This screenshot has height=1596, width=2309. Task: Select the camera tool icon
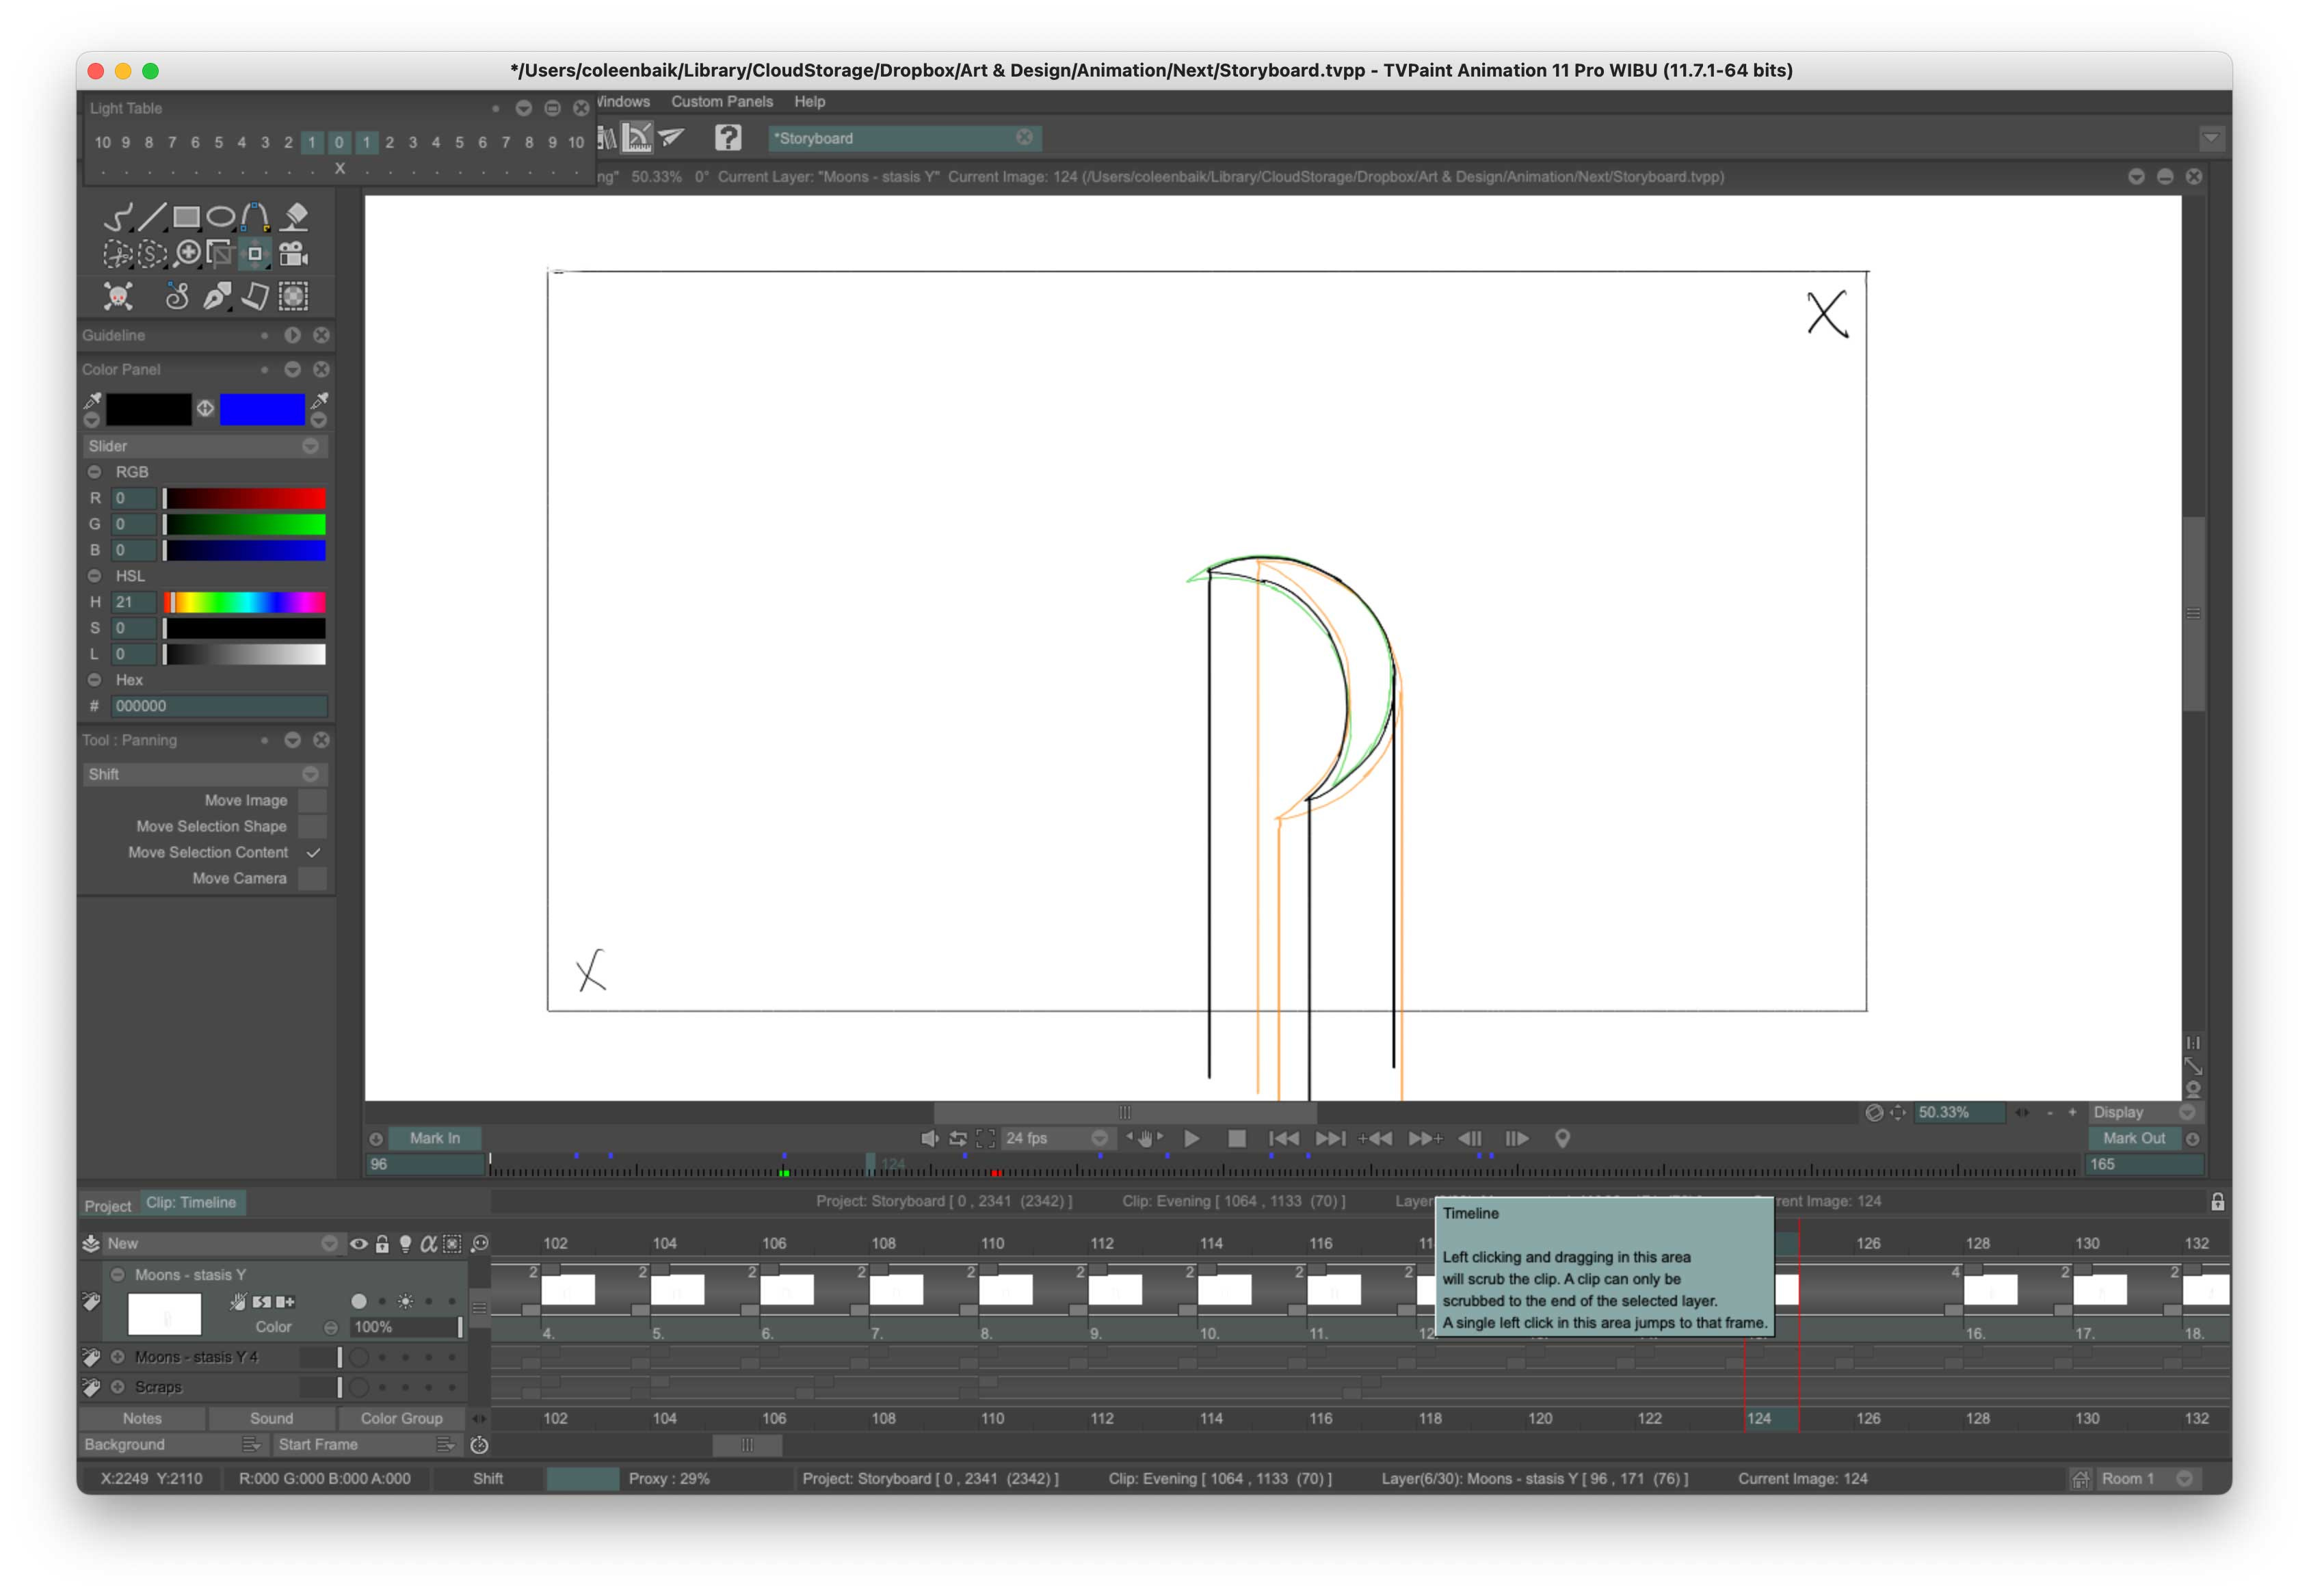[x=293, y=254]
